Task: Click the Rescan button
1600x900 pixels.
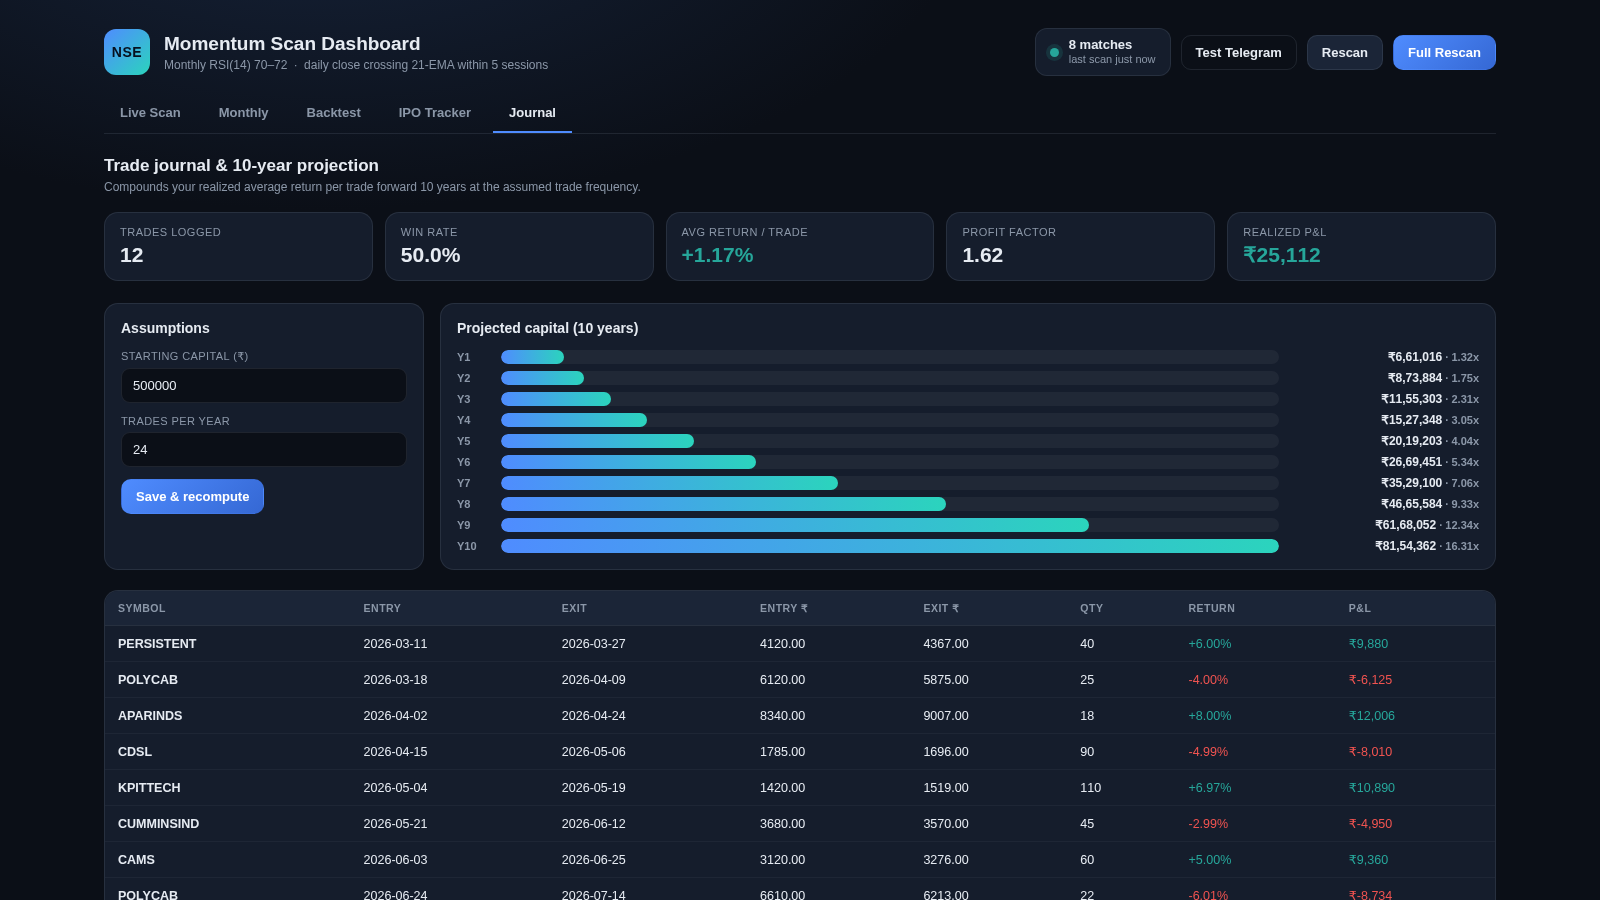Action: pyautogui.click(x=1344, y=53)
